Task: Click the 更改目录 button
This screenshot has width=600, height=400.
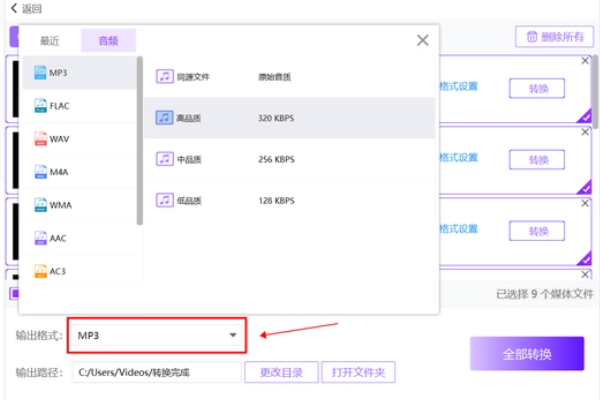Action: point(281,373)
